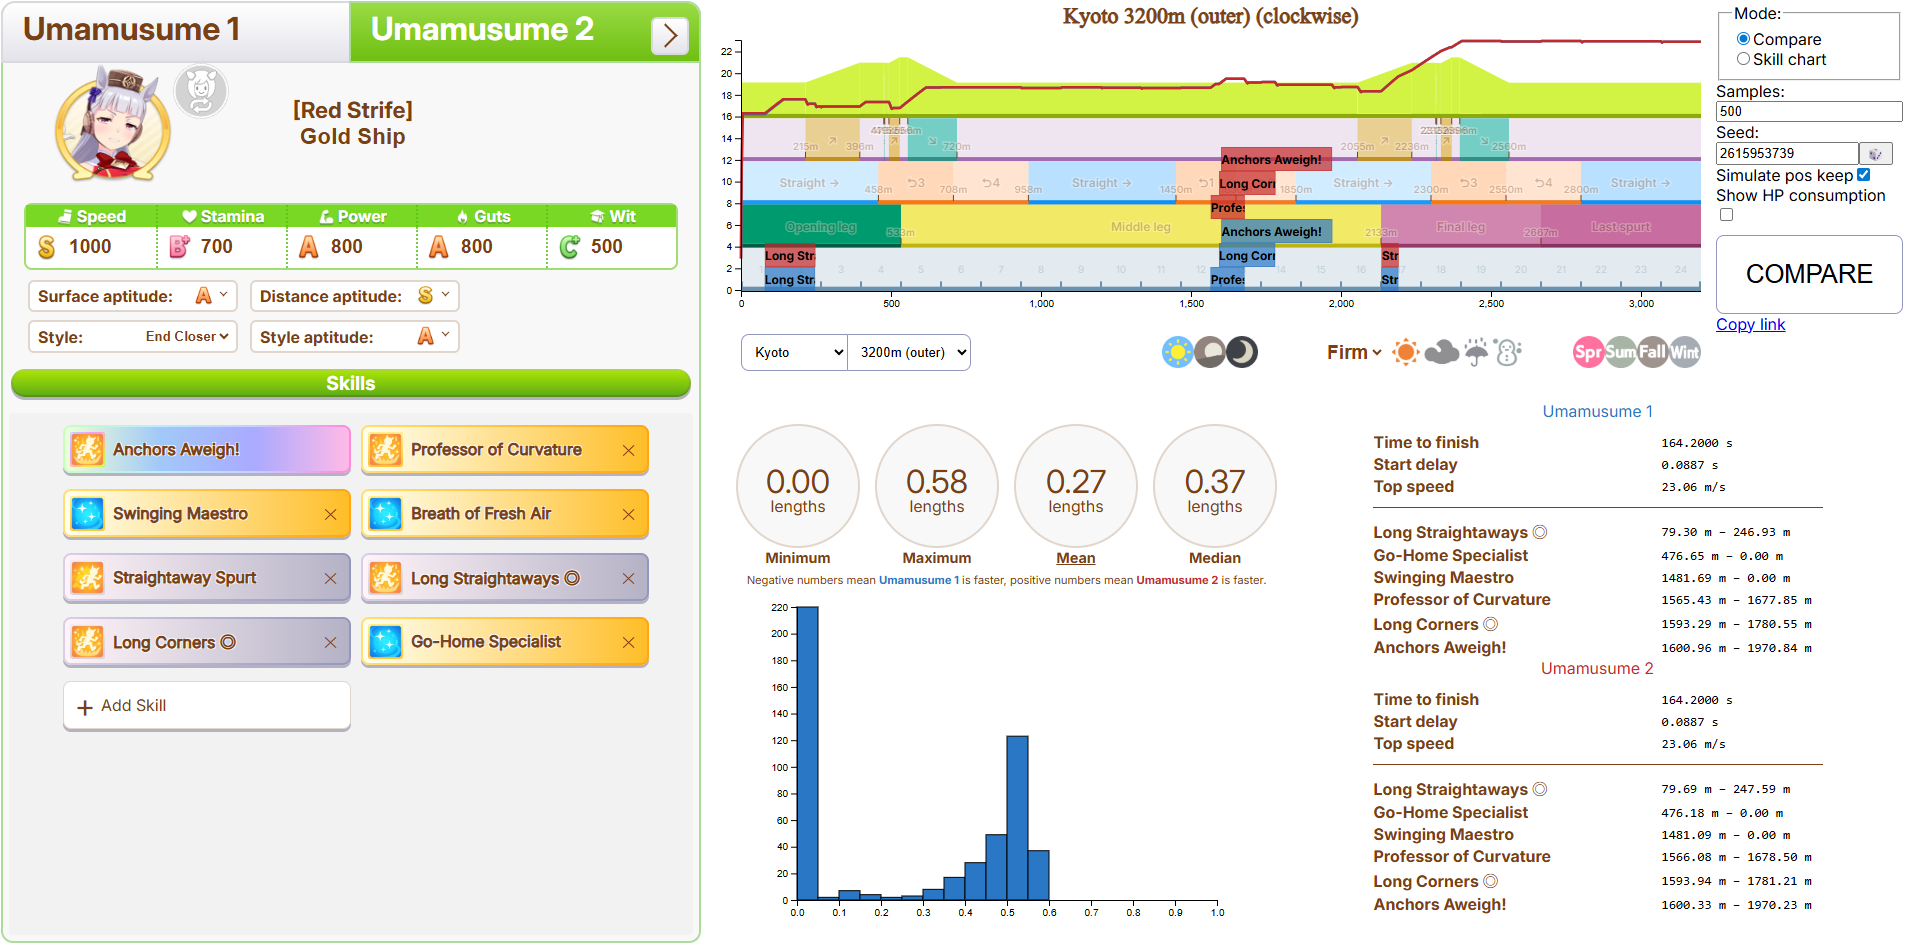Remove Professor of Curvature skill

(x=628, y=451)
